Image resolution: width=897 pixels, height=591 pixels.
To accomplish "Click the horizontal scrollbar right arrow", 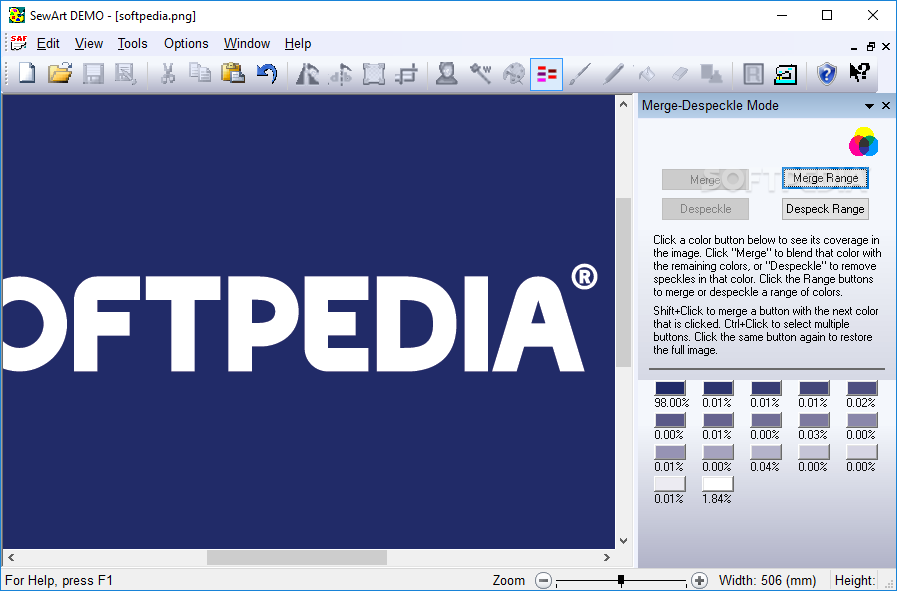I will point(606,557).
